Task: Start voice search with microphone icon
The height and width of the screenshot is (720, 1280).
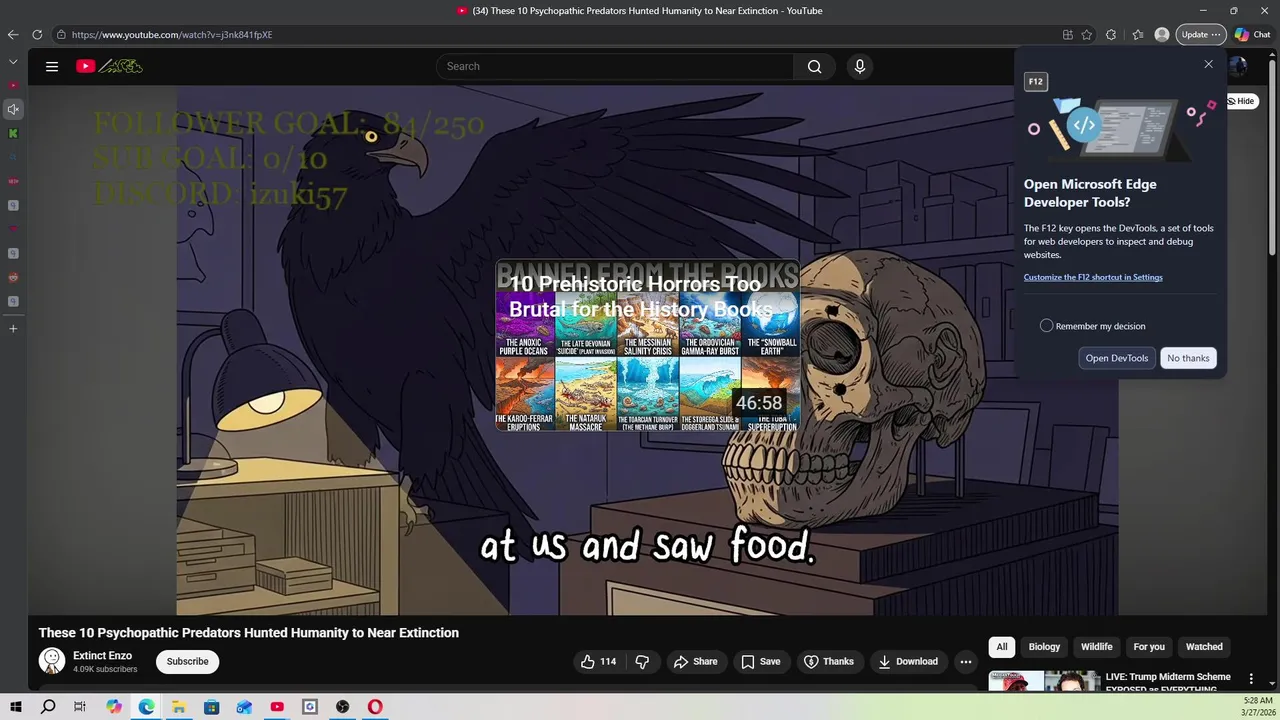Action: point(859,66)
